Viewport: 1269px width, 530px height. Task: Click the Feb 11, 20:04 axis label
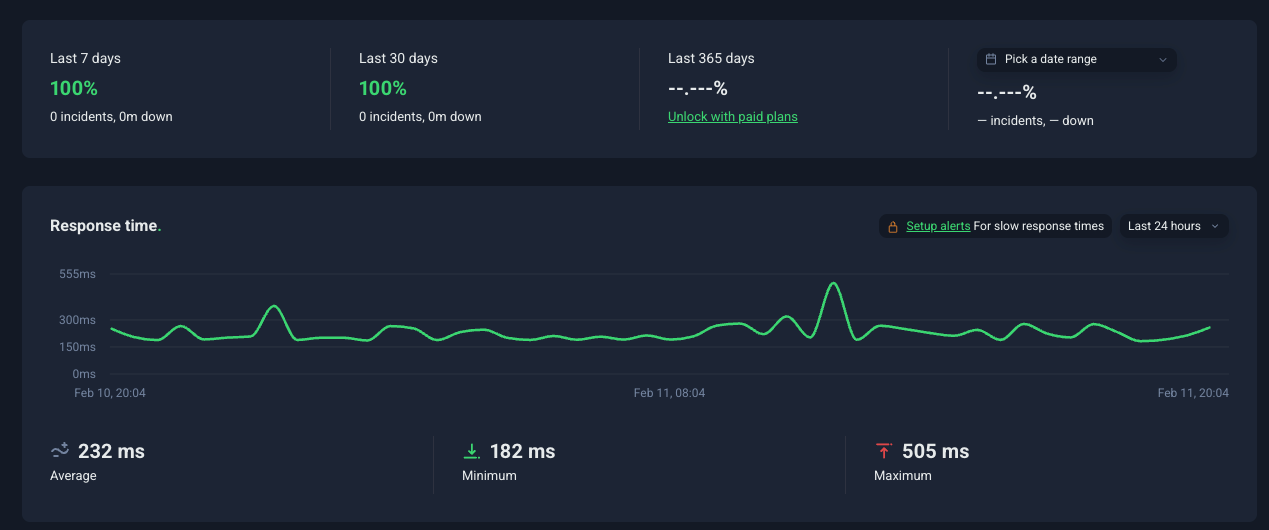click(1193, 393)
